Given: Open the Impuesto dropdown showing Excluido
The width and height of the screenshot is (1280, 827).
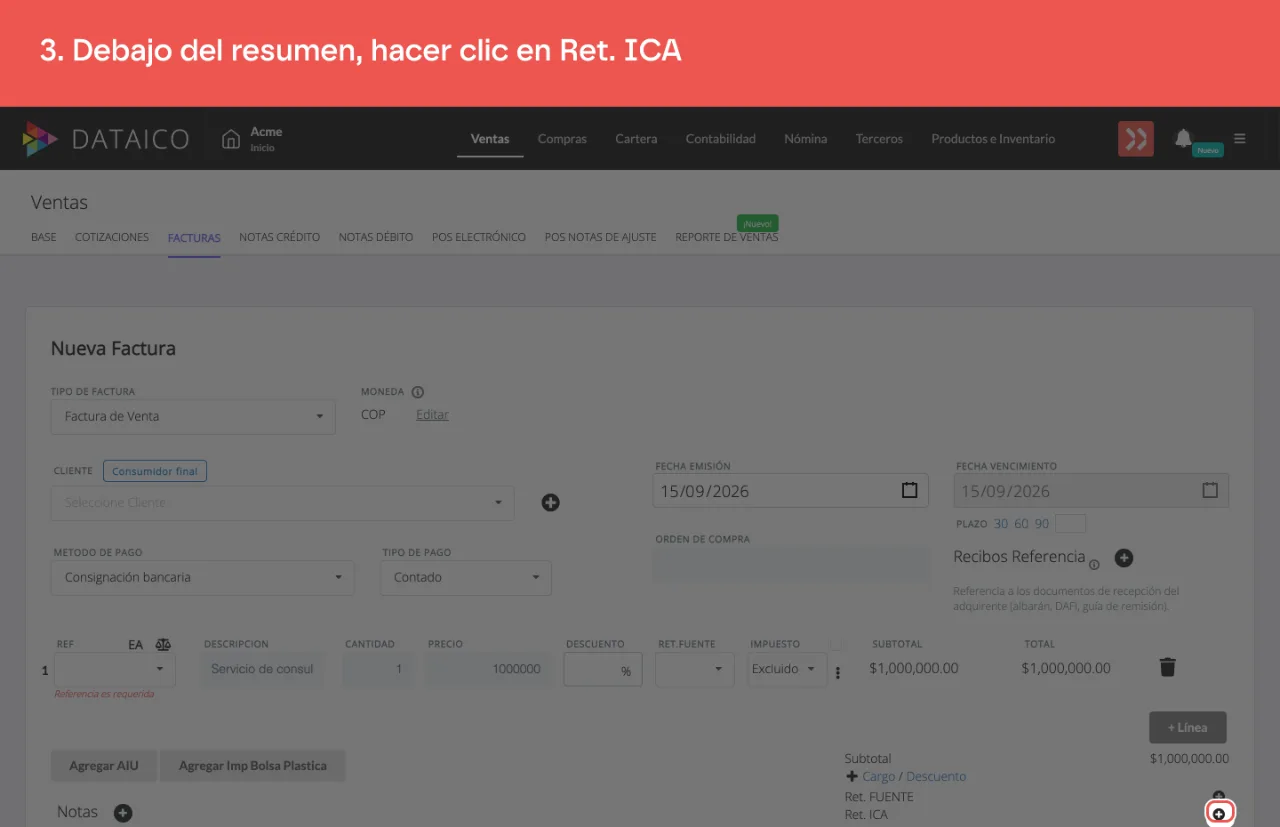Looking at the screenshot, I should (787, 669).
